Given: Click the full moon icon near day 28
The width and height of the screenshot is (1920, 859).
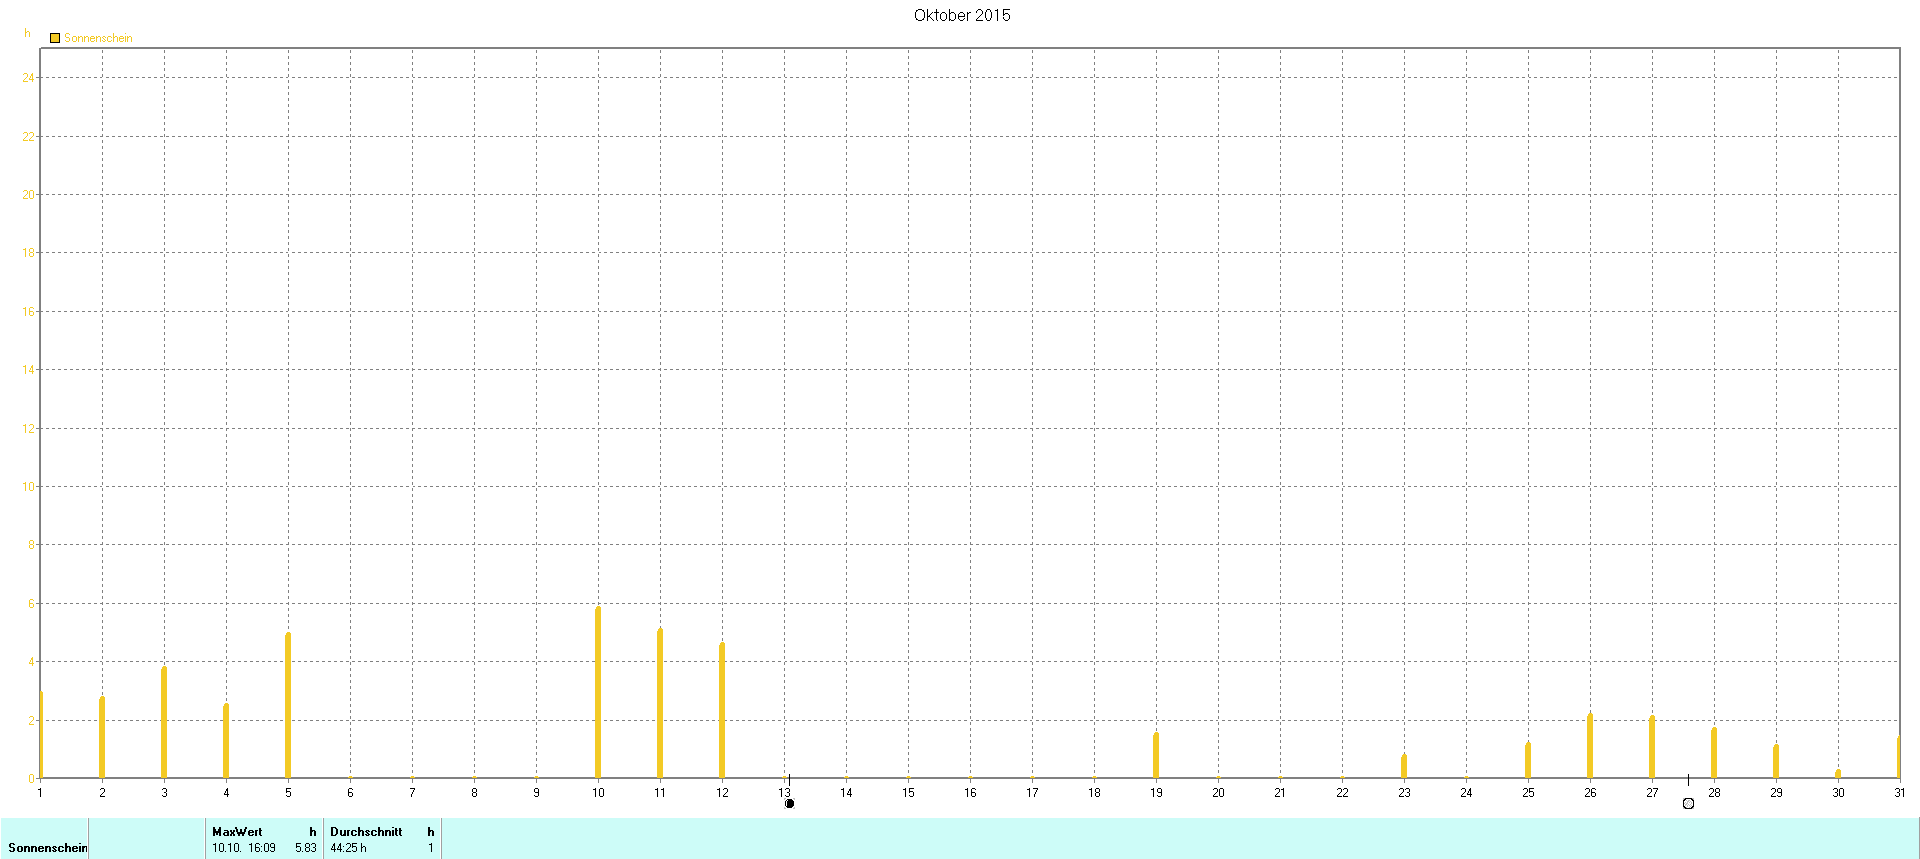Looking at the screenshot, I should click(x=1688, y=803).
